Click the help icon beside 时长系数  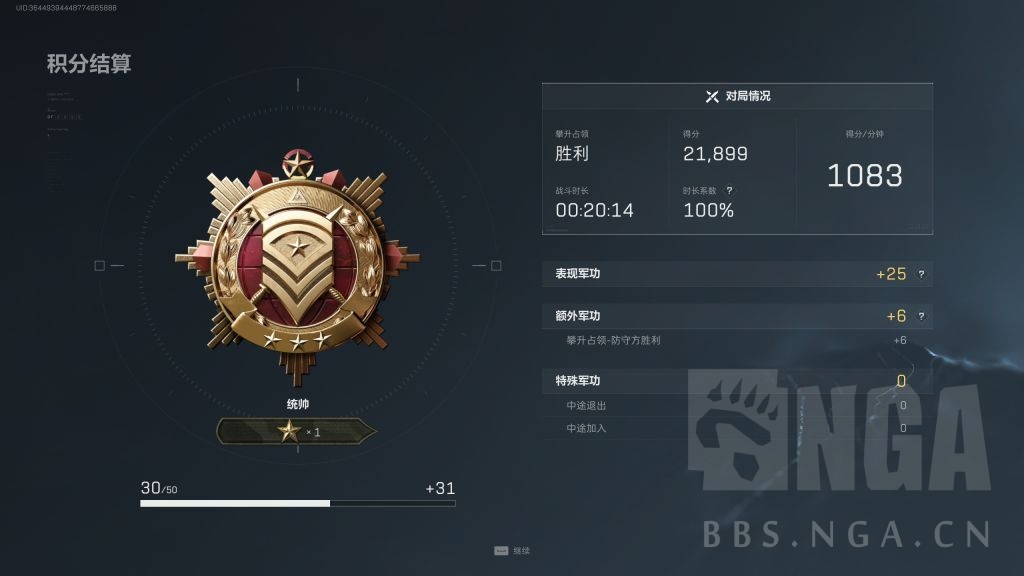click(729, 191)
